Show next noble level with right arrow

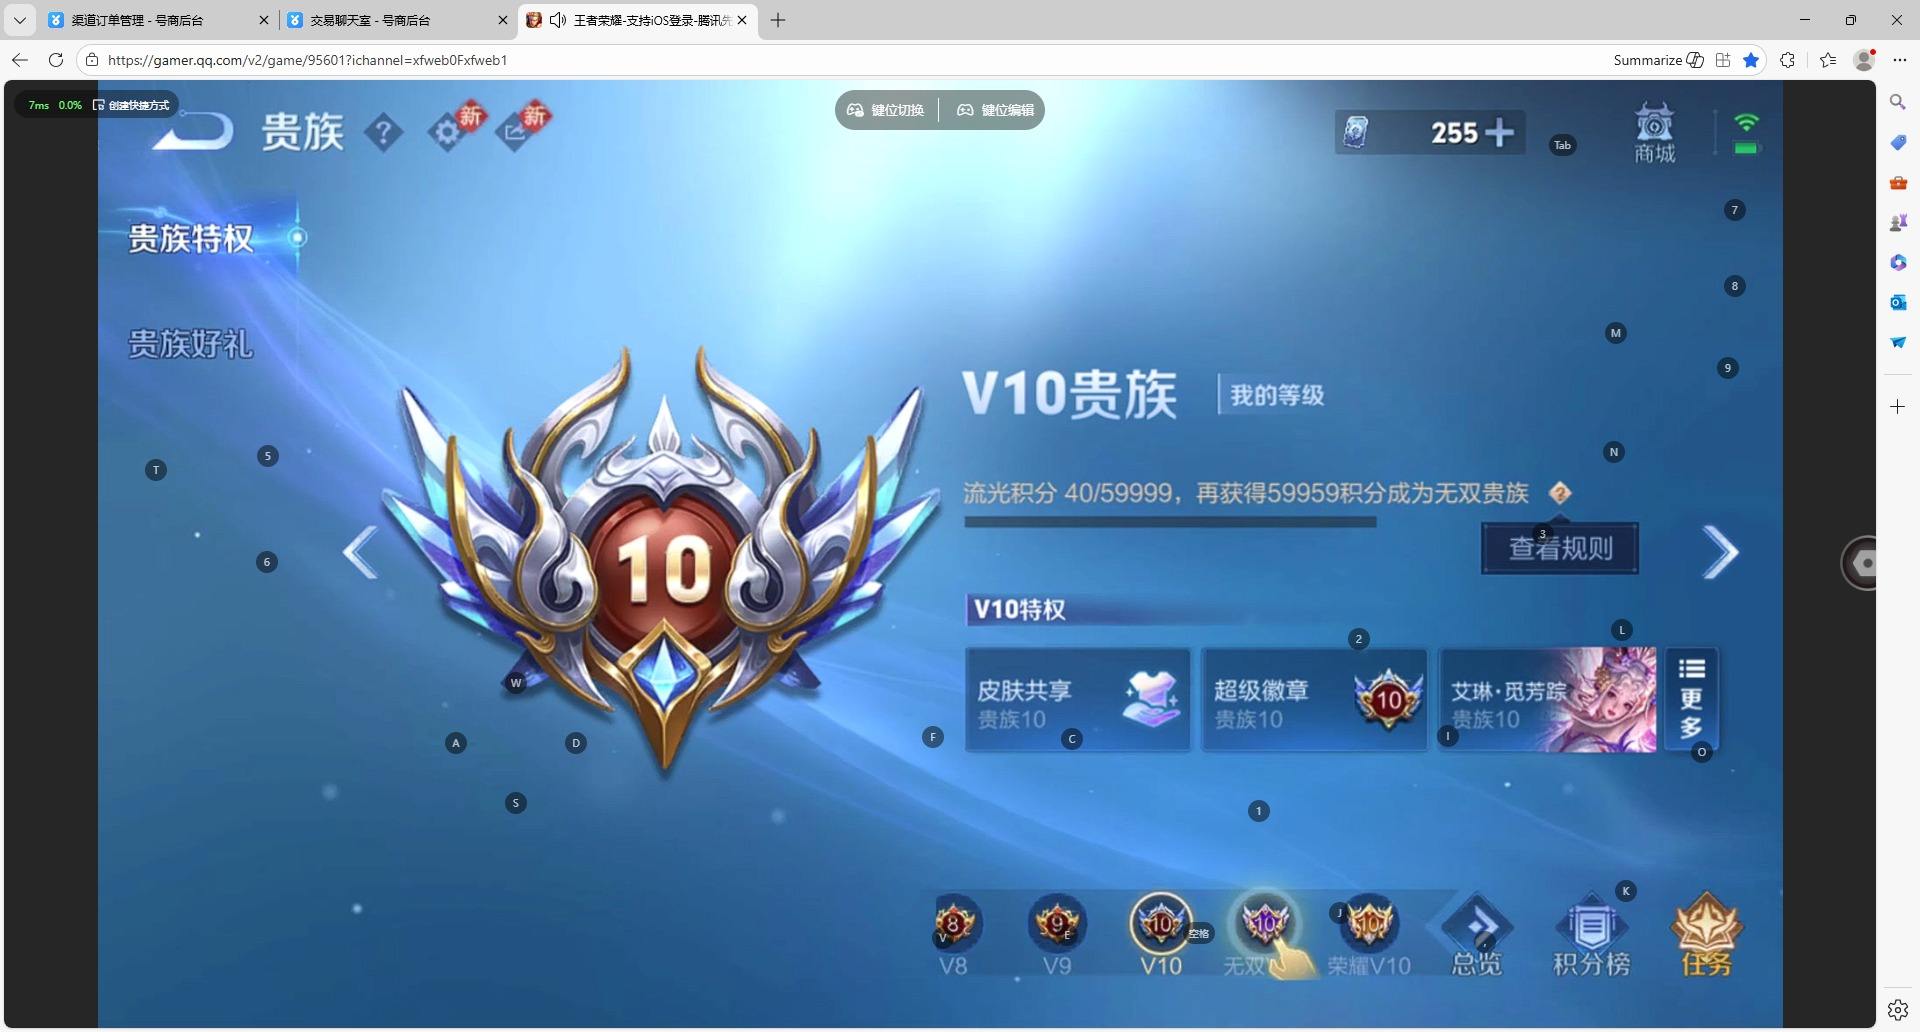point(1720,552)
